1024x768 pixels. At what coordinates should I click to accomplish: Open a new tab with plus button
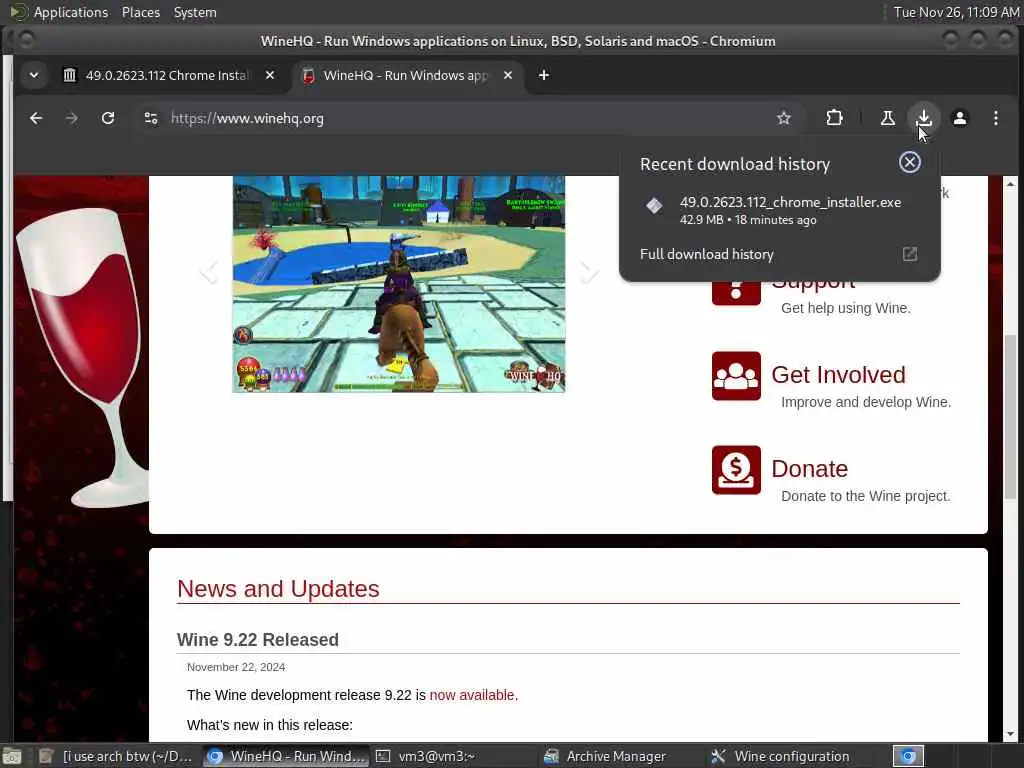point(543,75)
